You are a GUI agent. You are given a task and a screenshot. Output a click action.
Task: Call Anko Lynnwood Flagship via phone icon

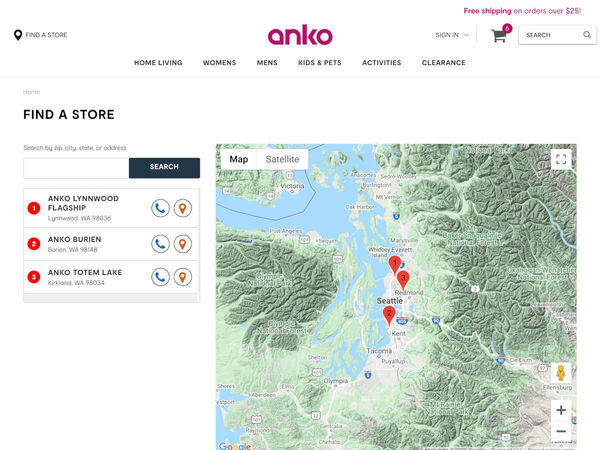click(x=160, y=208)
